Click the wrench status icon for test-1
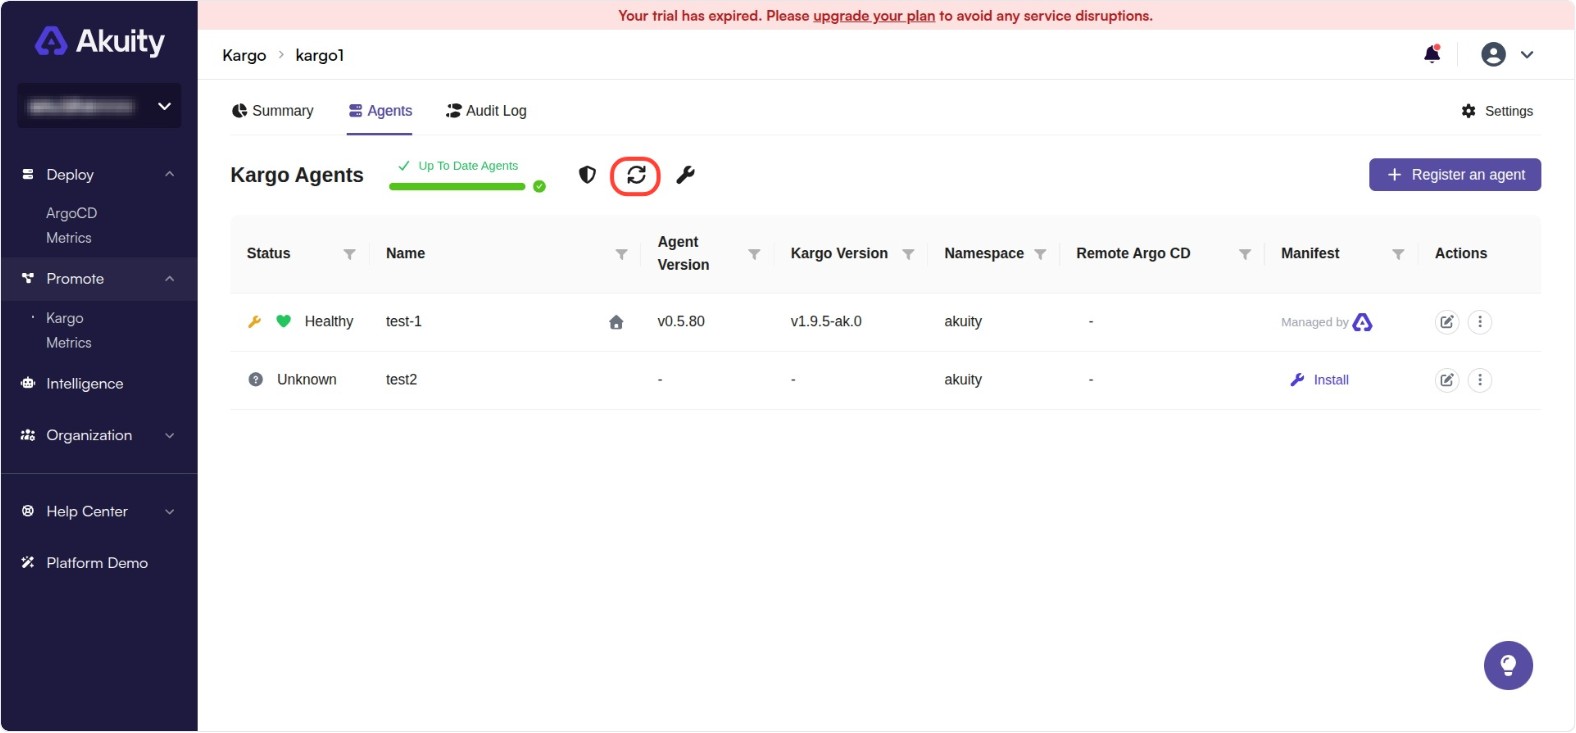 coord(254,322)
